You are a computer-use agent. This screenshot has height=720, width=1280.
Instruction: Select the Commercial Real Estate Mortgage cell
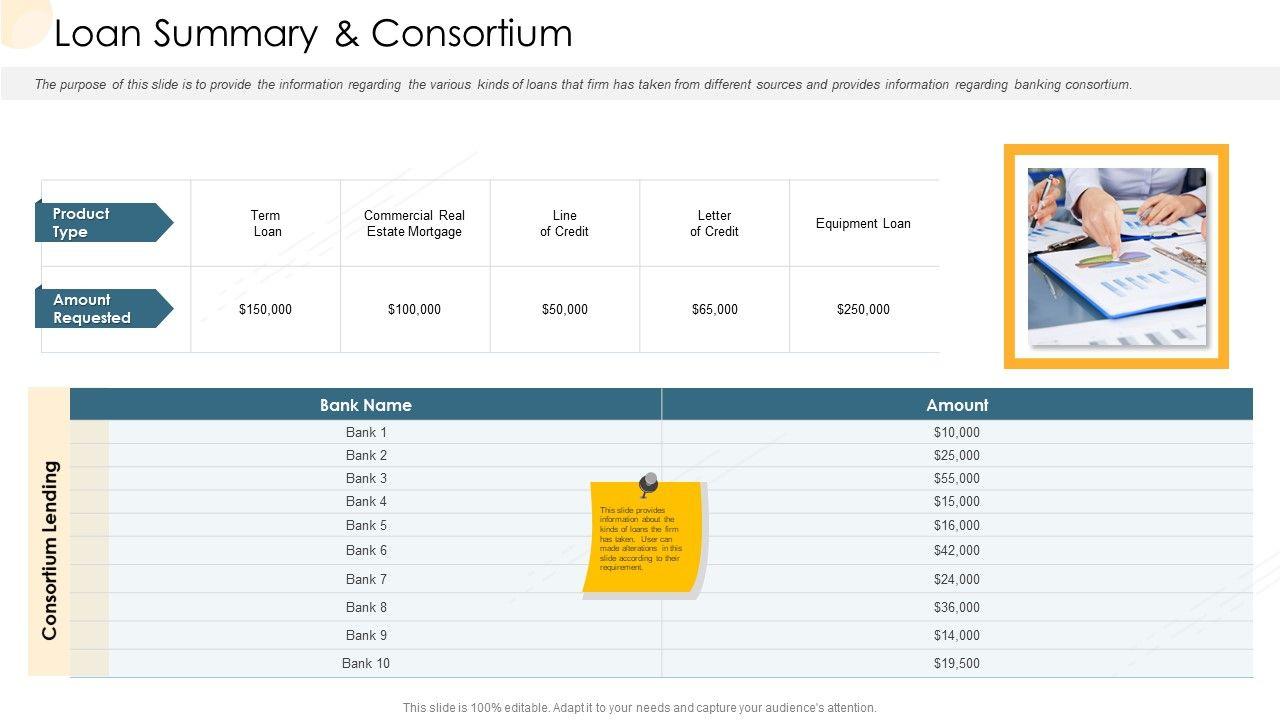click(x=414, y=223)
